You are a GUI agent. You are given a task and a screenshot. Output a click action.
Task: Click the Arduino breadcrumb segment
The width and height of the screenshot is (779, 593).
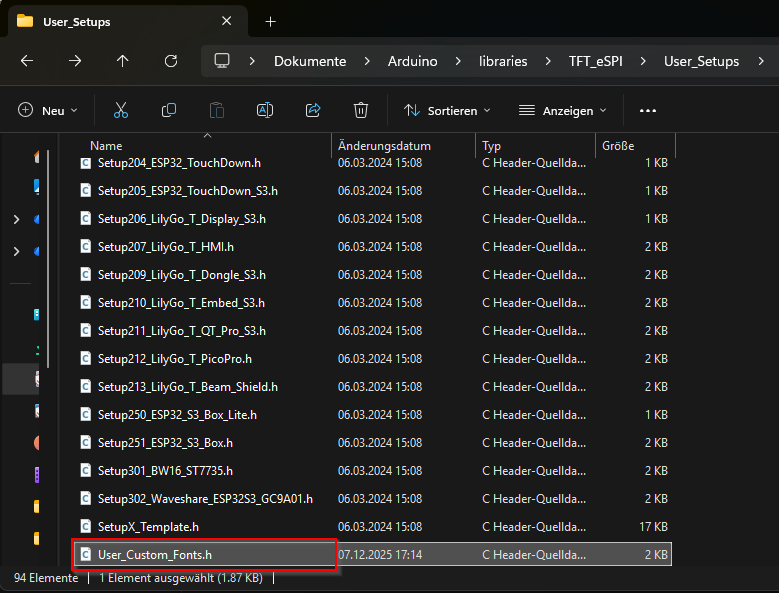click(412, 61)
